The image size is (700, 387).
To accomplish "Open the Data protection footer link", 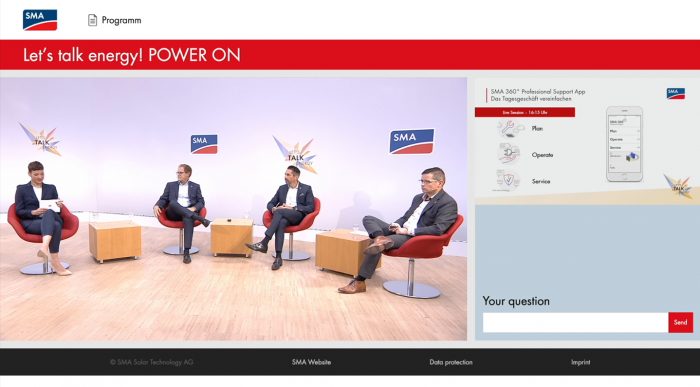I will pos(451,362).
